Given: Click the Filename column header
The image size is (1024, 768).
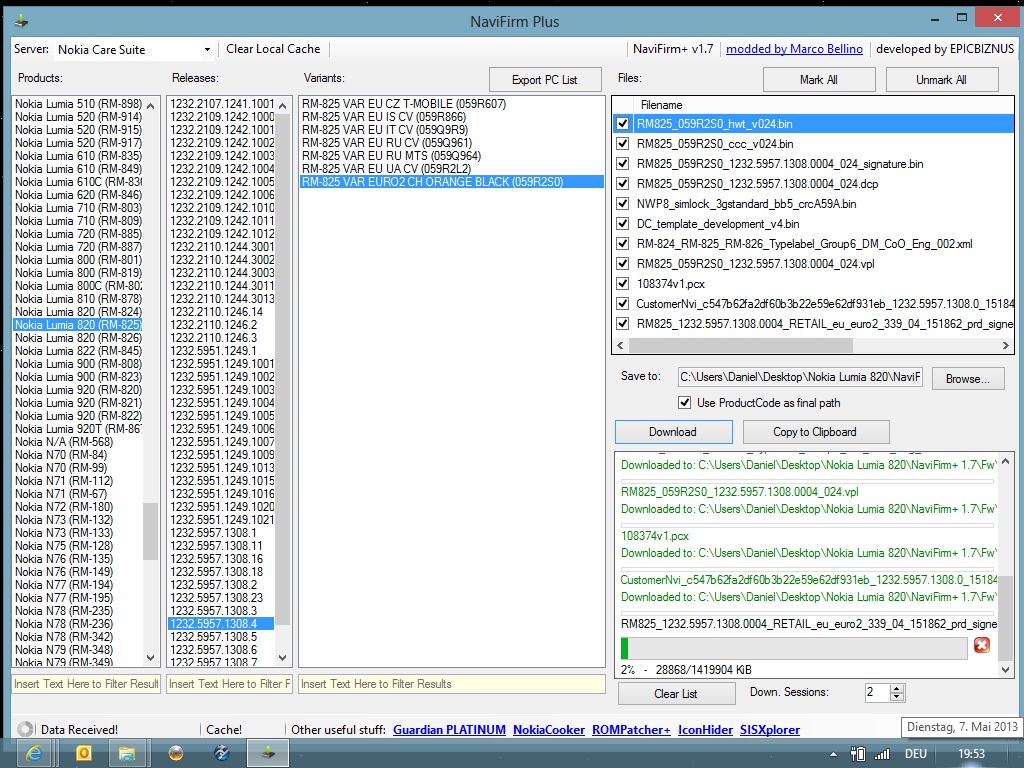Looking at the screenshot, I should point(661,105).
